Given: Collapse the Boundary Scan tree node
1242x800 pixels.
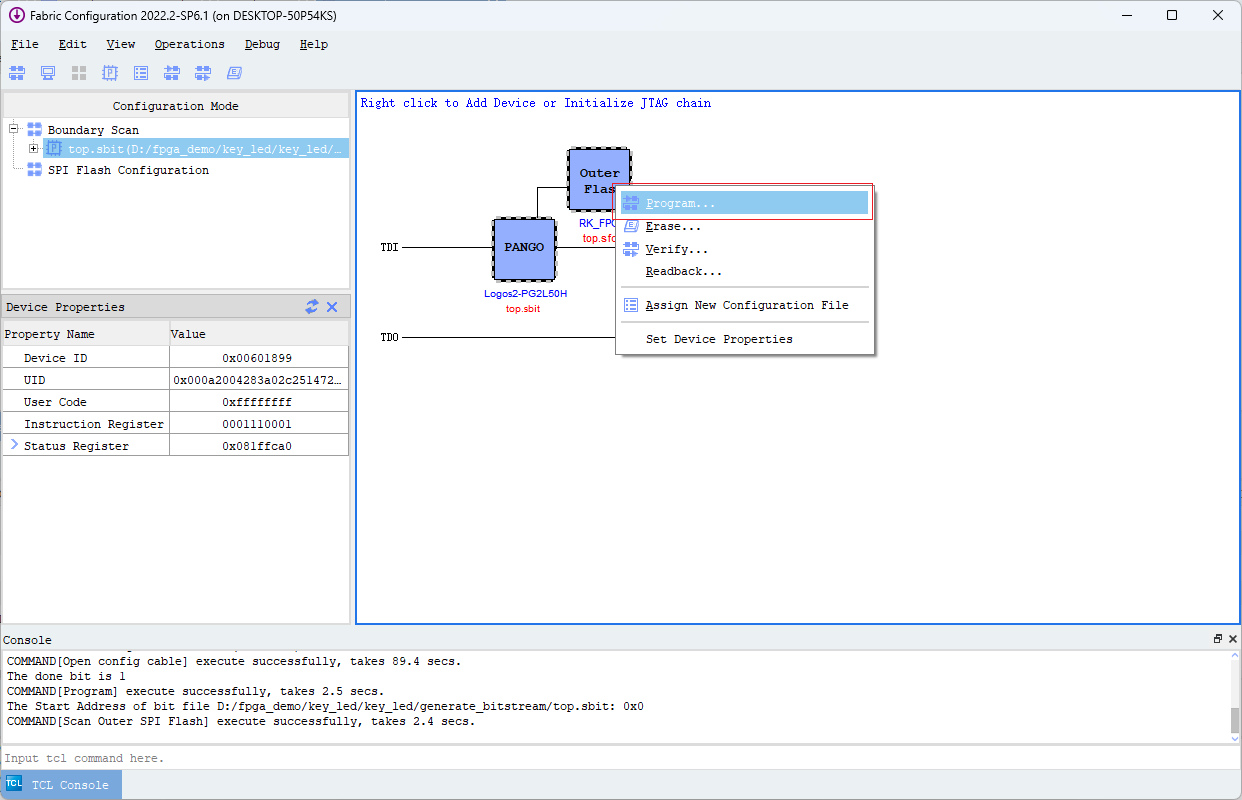Looking at the screenshot, I should 13,129.
